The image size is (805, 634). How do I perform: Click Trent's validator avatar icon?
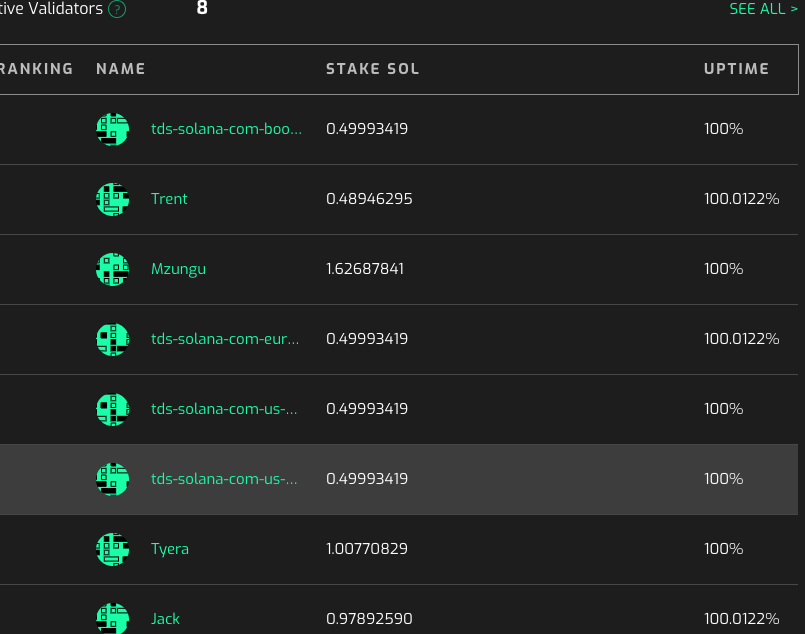(112, 199)
